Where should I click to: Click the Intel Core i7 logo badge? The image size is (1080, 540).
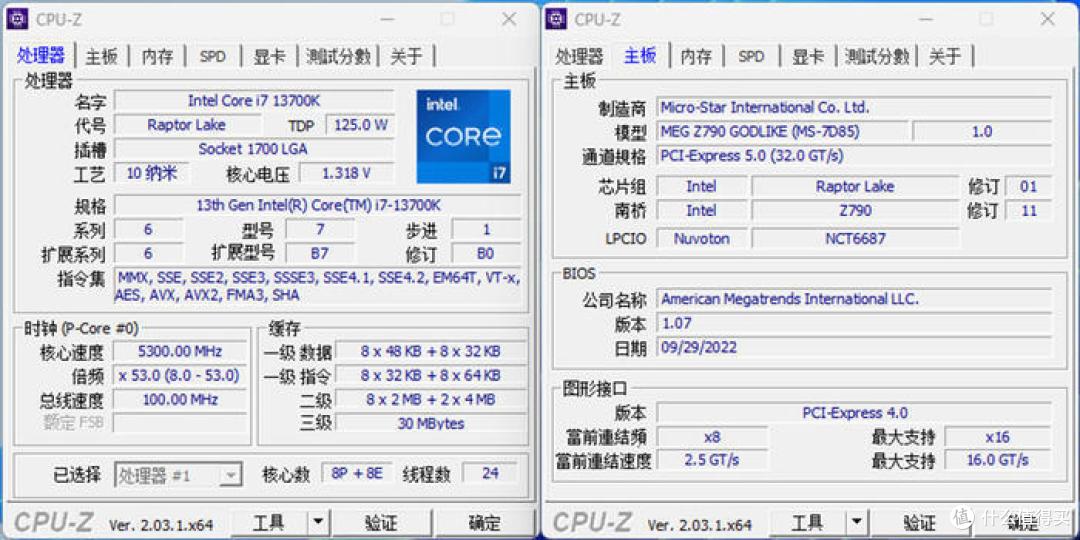click(464, 136)
